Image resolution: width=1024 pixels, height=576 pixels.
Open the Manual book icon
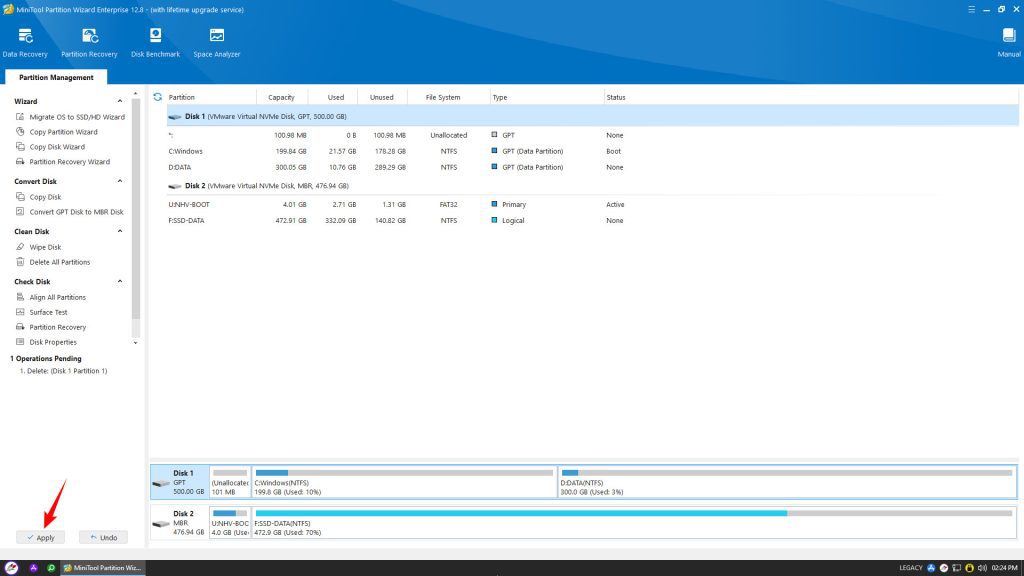[1009, 35]
